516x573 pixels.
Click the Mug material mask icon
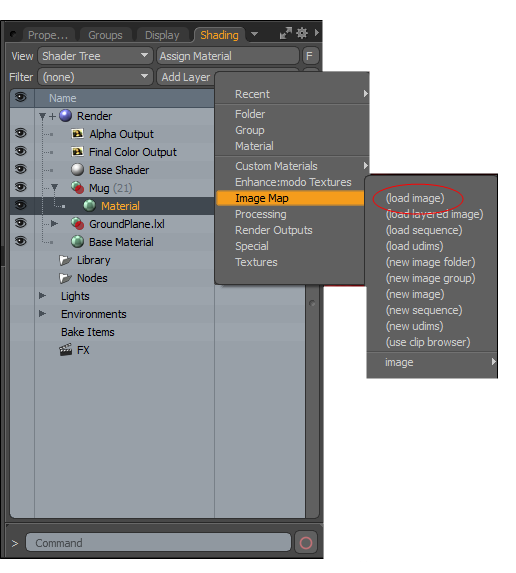tap(77, 188)
